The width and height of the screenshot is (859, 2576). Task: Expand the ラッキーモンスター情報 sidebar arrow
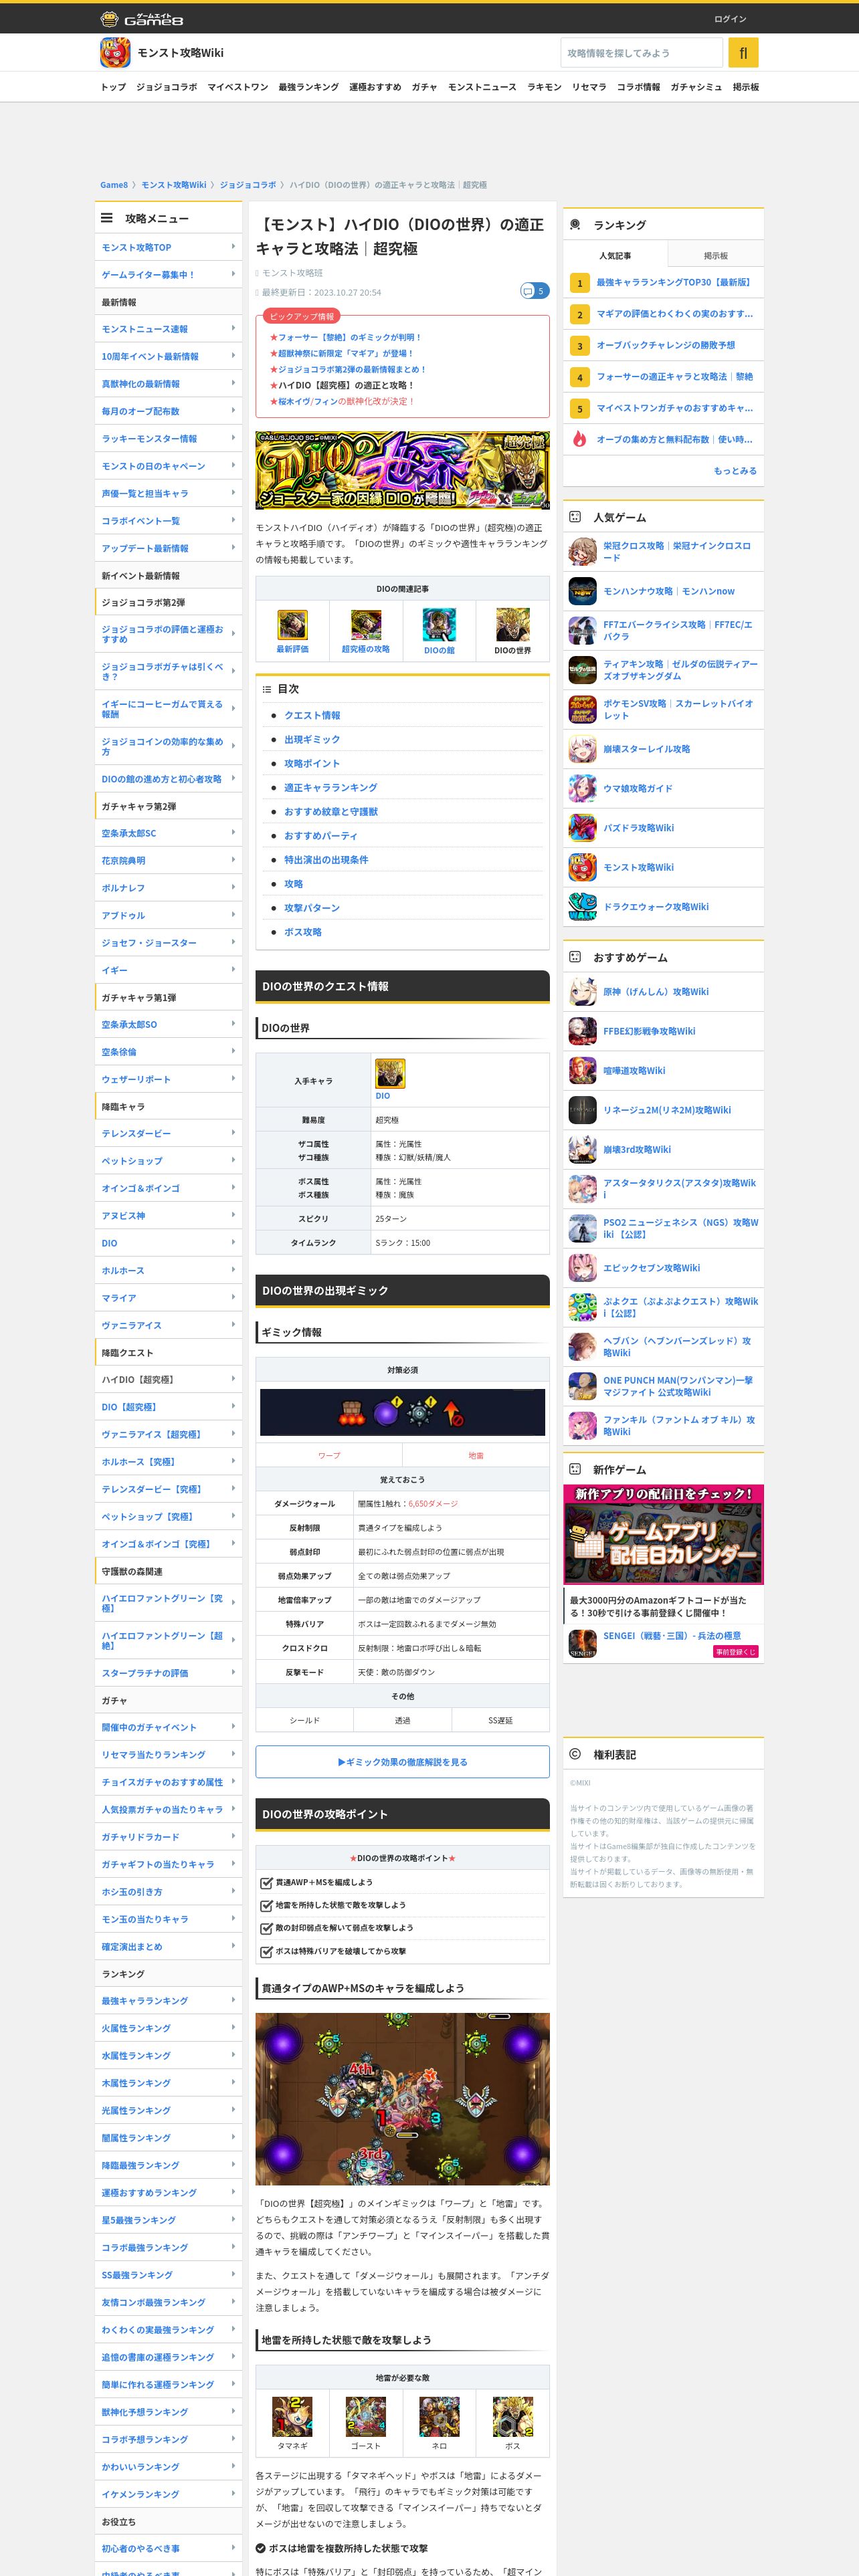pyautogui.click(x=233, y=438)
